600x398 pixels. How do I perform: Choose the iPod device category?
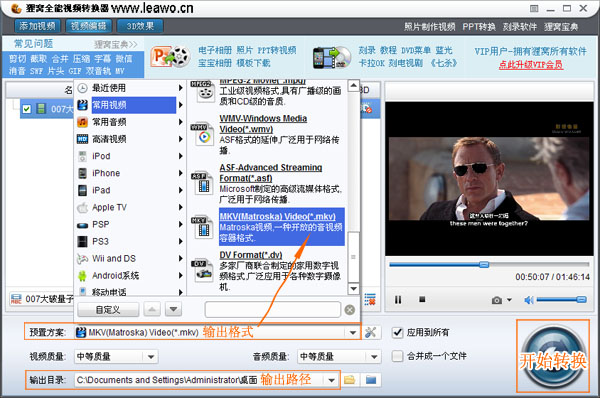[x=126, y=156]
